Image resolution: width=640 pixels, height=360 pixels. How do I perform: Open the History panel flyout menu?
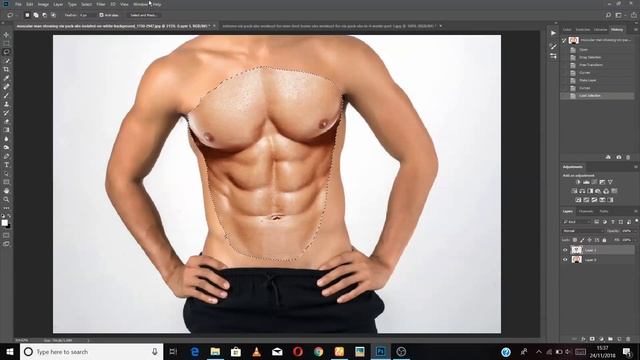[636, 29]
